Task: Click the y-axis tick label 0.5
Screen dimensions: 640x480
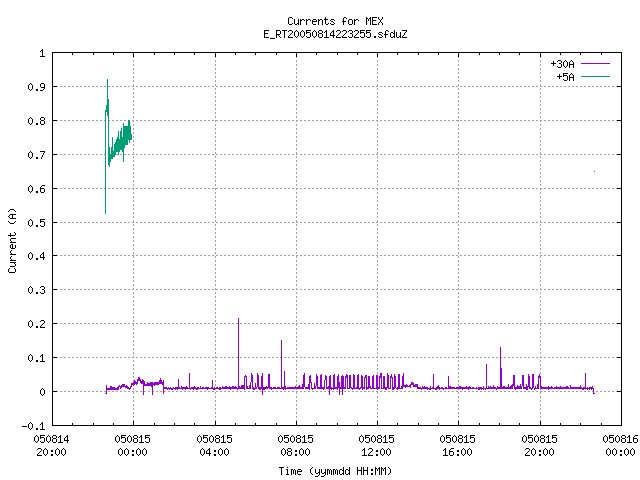Action: [x=36, y=222]
